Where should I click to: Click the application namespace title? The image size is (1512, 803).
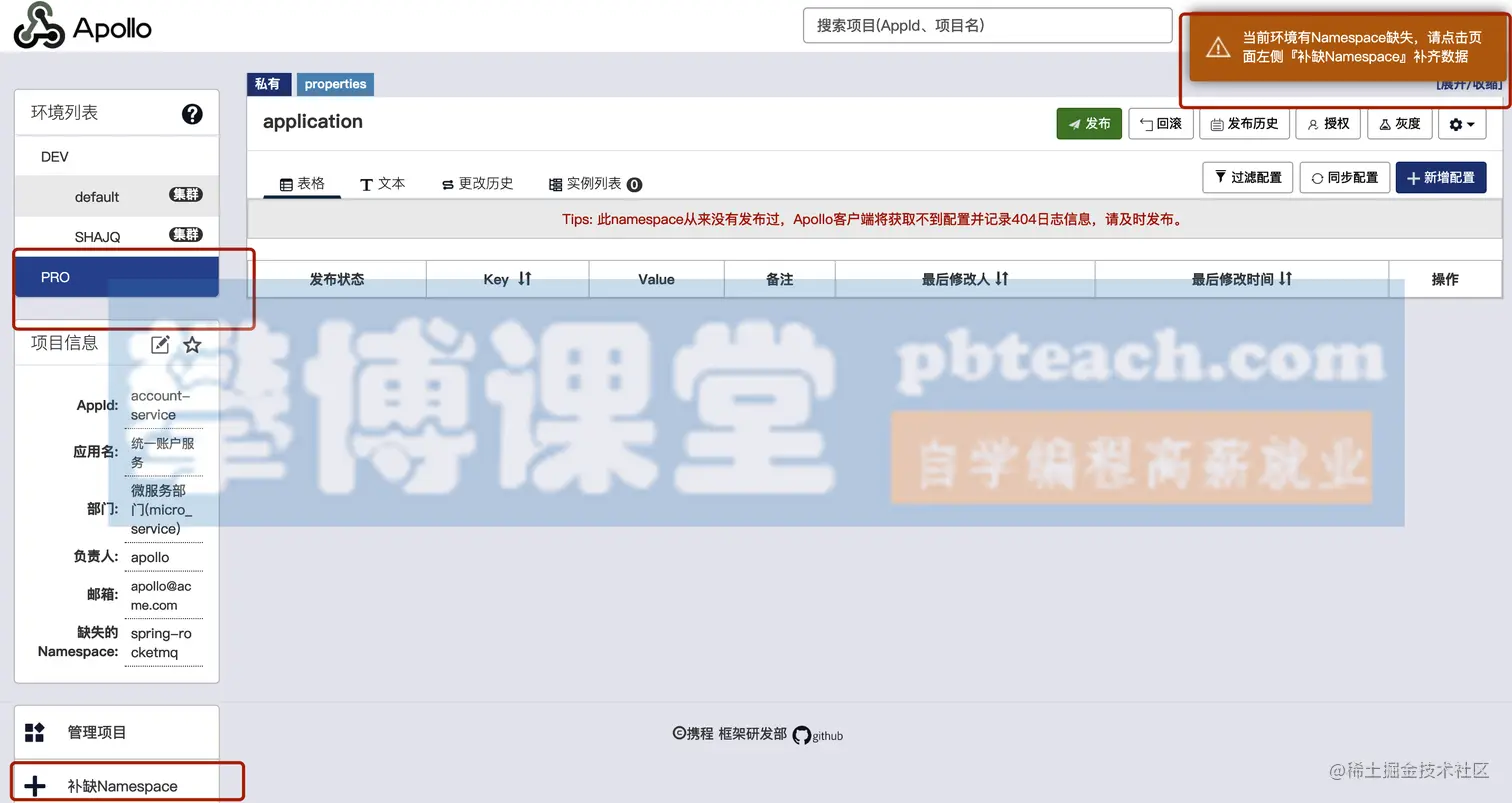click(313, 122)
